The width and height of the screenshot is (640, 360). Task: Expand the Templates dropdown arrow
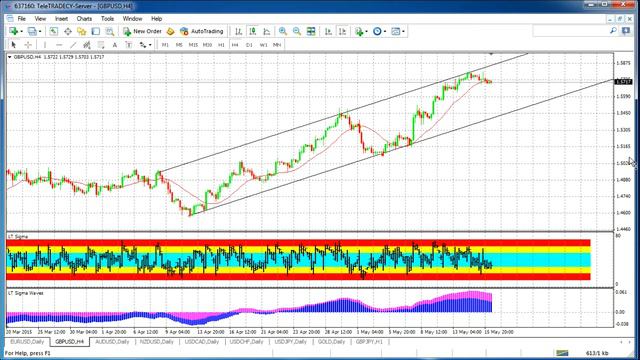tap(403, 31)
